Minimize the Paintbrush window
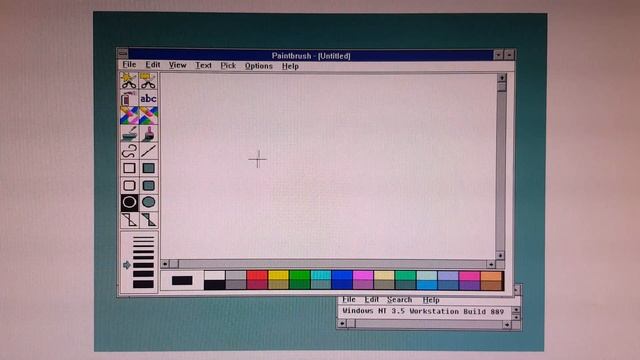 point(498,54)
